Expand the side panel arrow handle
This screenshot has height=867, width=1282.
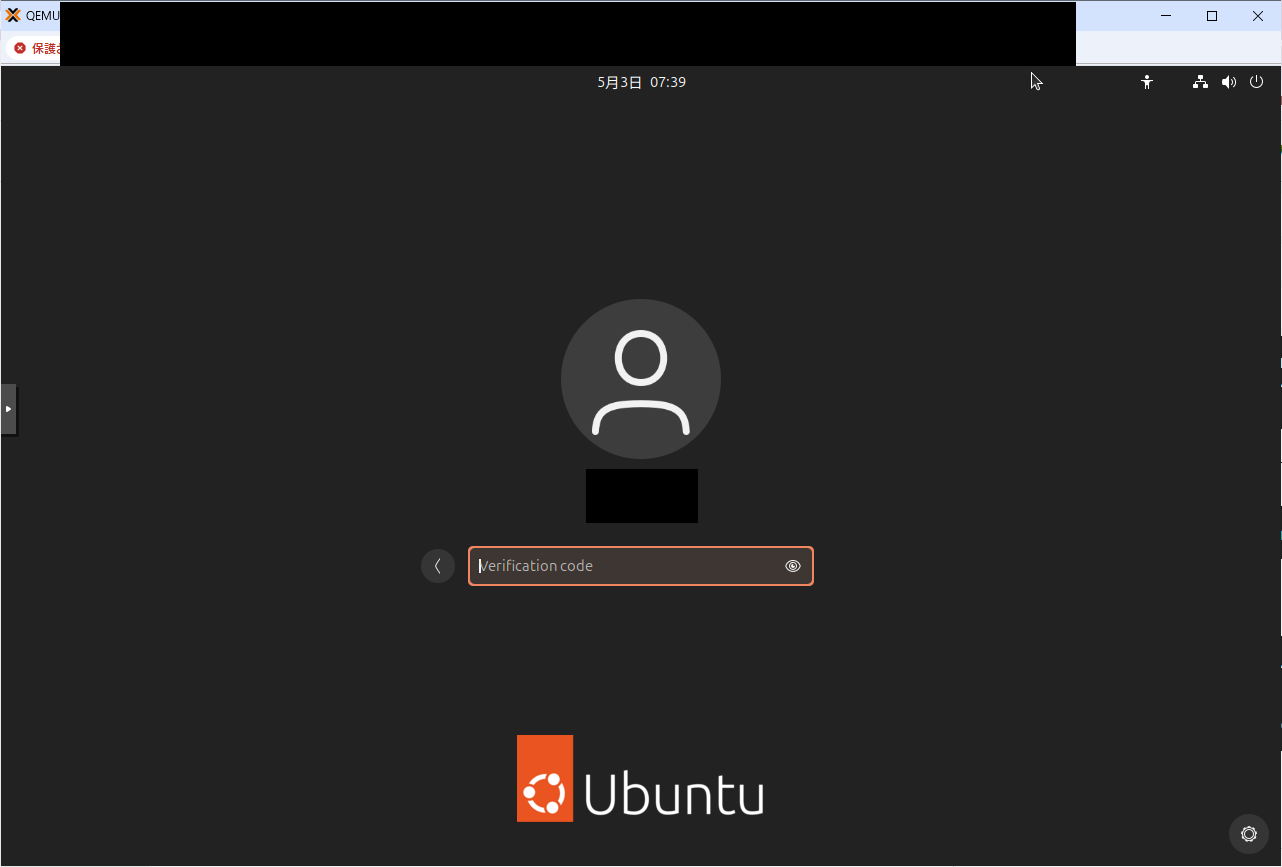click(8, 409)
